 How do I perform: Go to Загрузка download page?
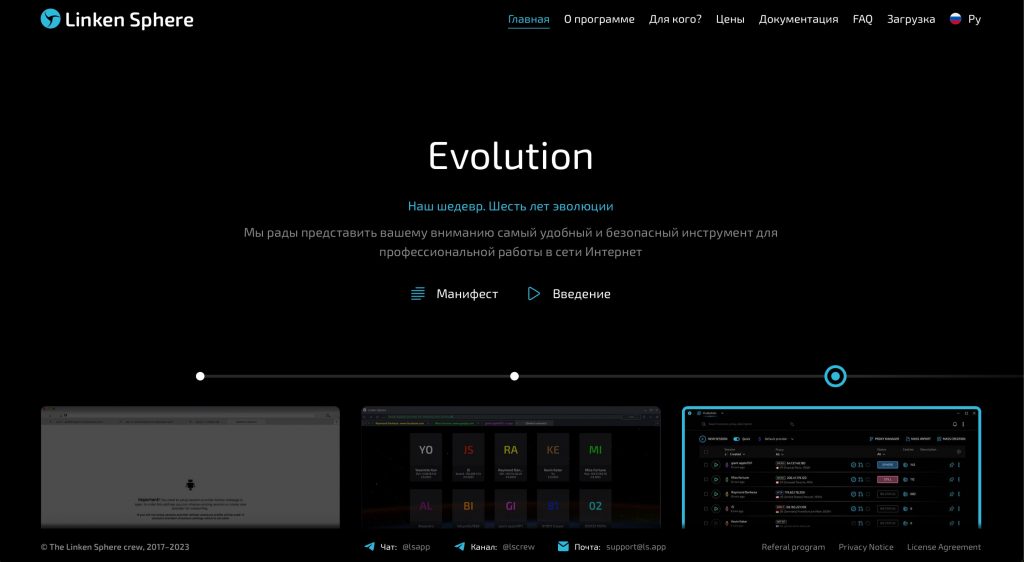(x=910, y=20)
